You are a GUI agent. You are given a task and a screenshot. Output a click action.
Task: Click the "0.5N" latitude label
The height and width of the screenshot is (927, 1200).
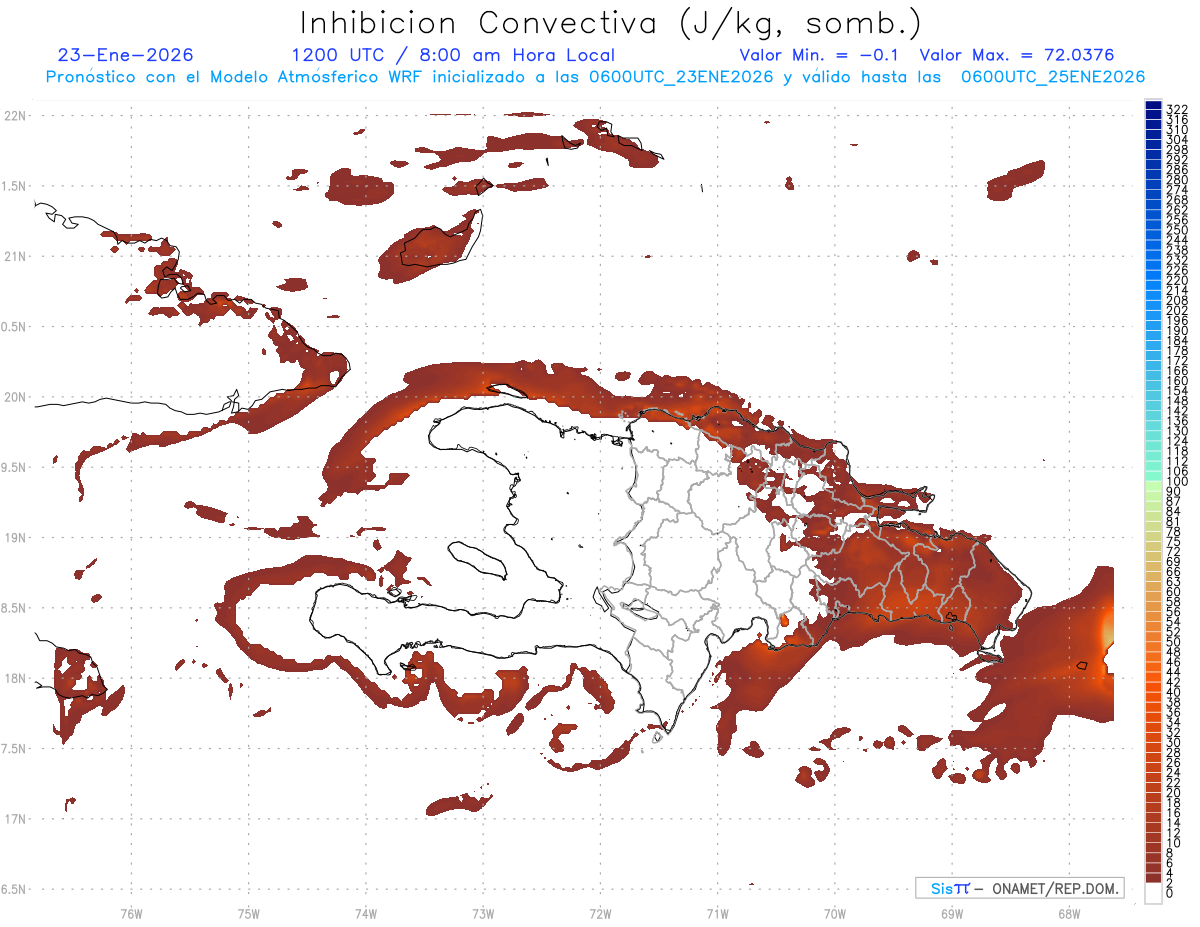point(14,327)
